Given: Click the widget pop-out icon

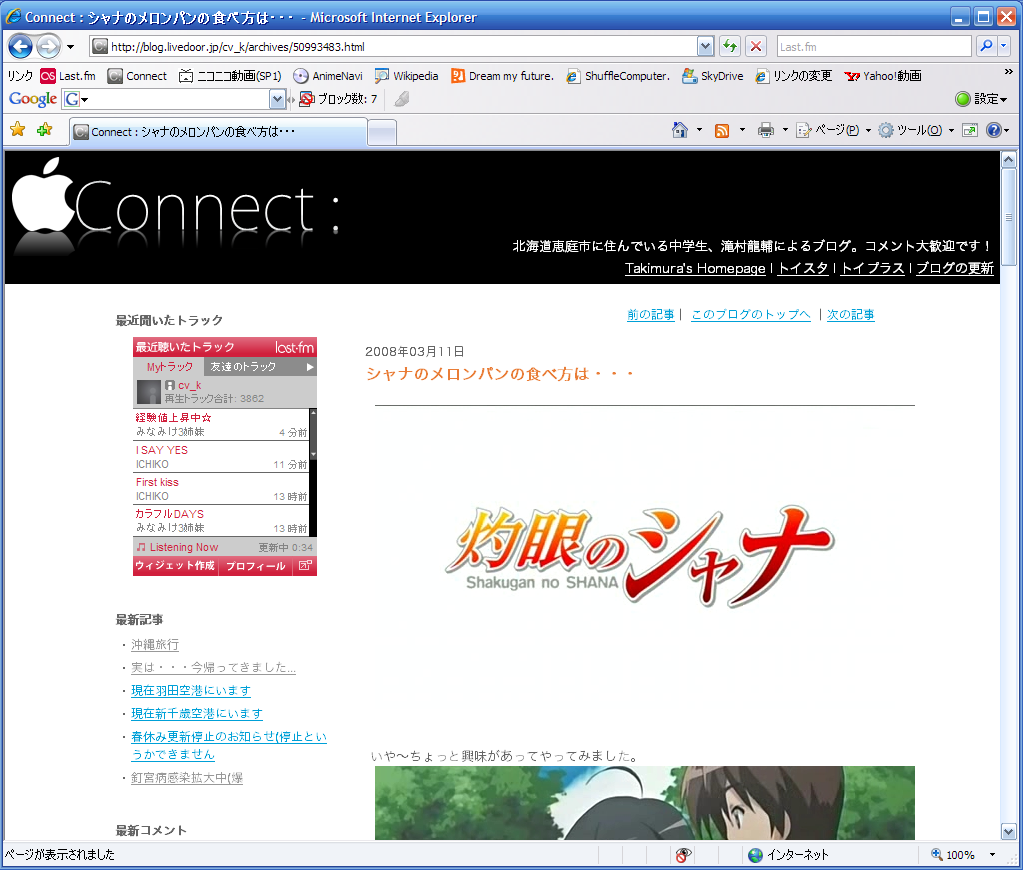Looking at the screenshot, I should click(305, 566).
